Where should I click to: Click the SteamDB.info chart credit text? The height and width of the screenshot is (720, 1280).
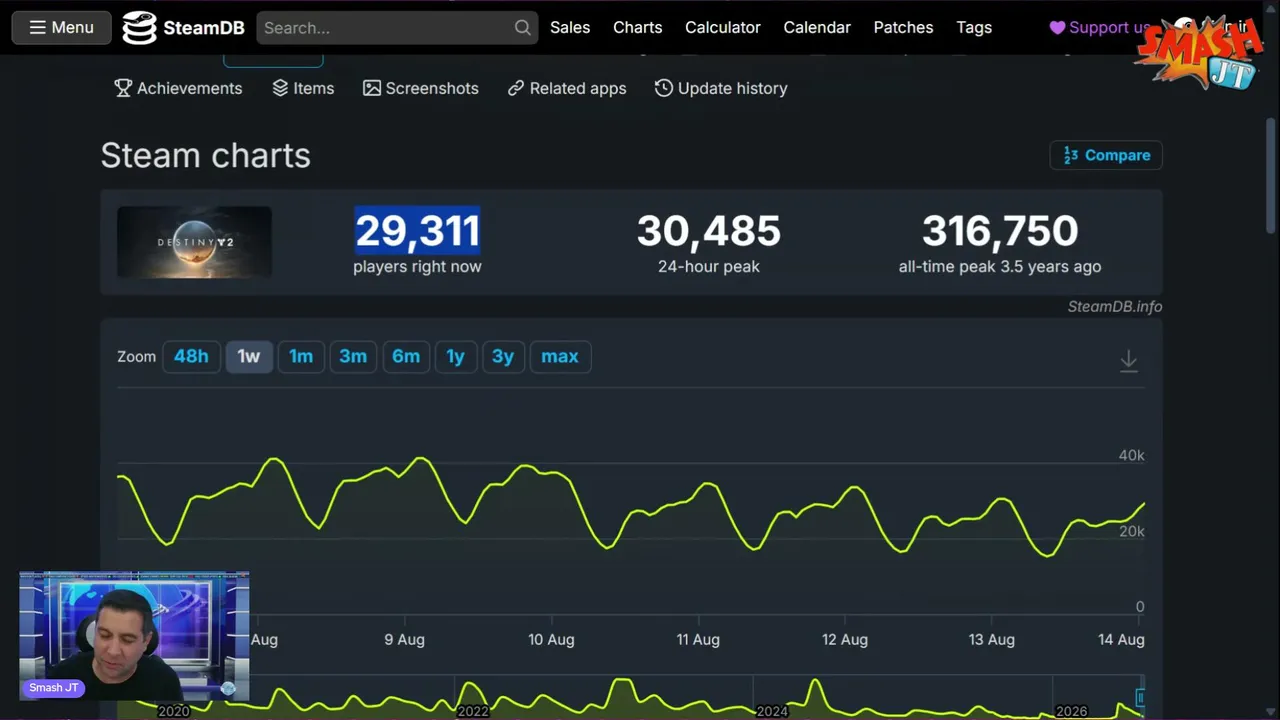tap(1114, 307)
